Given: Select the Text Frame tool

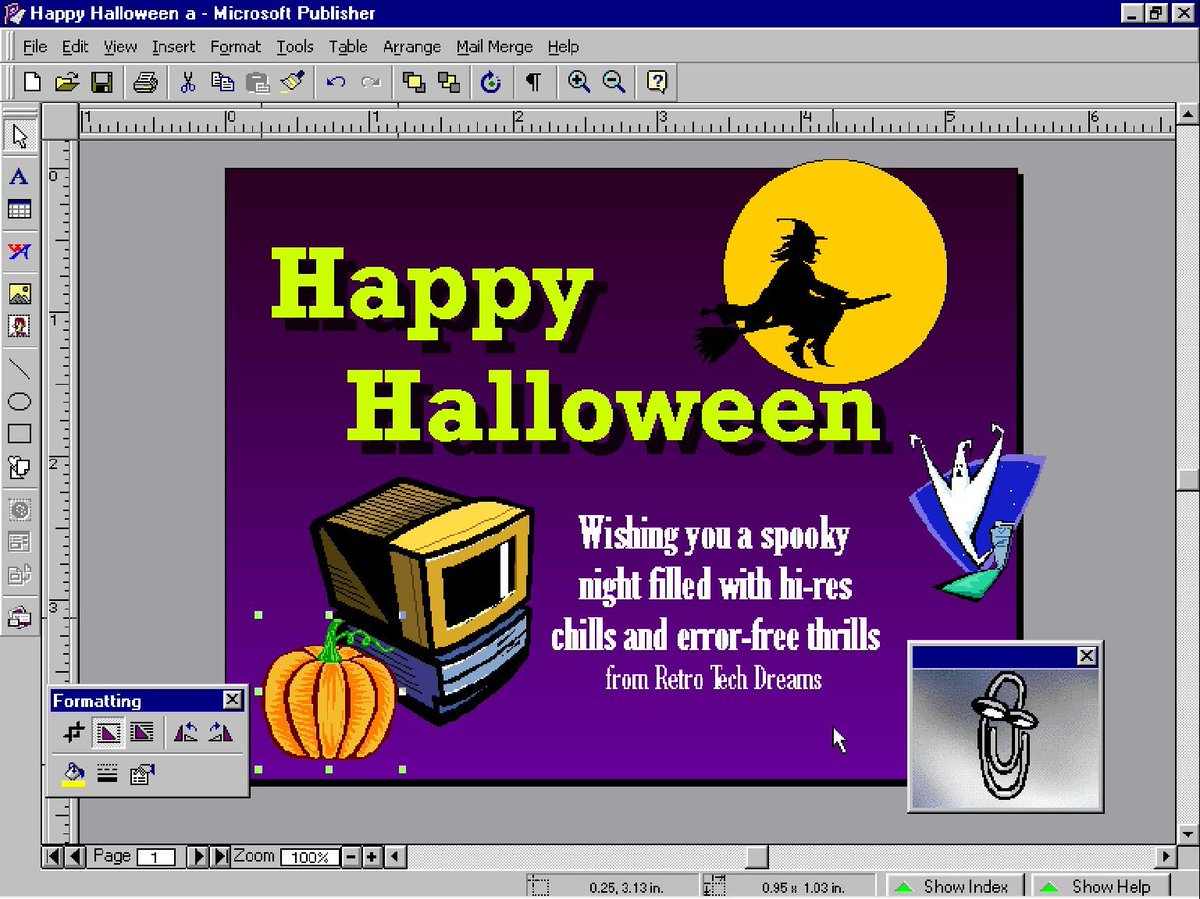Looking at the screenshot, I should tap(20, 177).
